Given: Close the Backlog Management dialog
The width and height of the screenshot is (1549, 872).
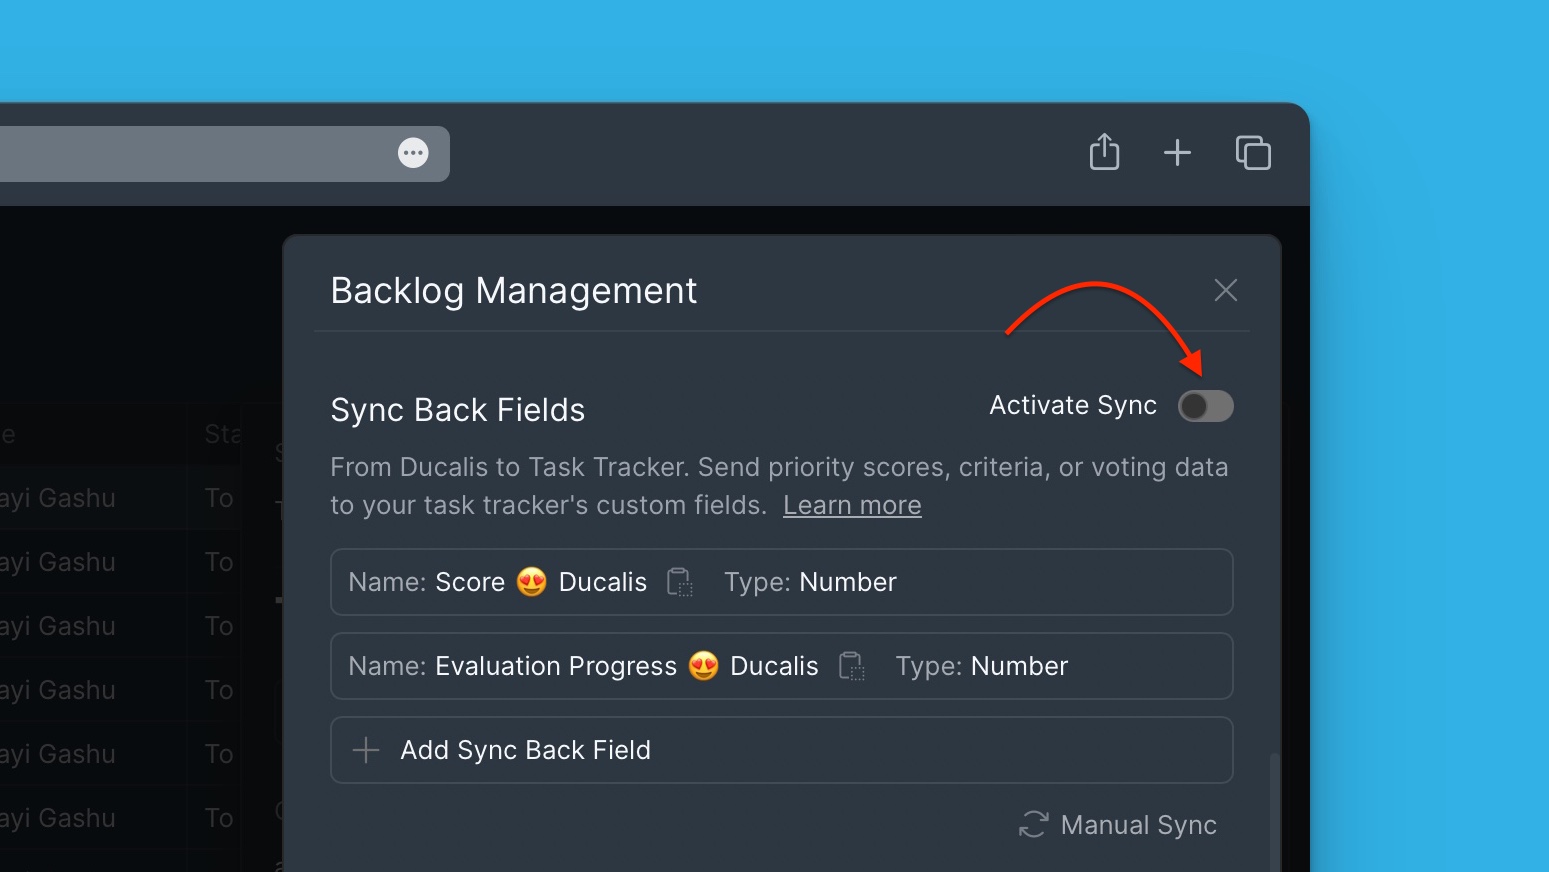Looking at the screenshot, I should 1226,290.
